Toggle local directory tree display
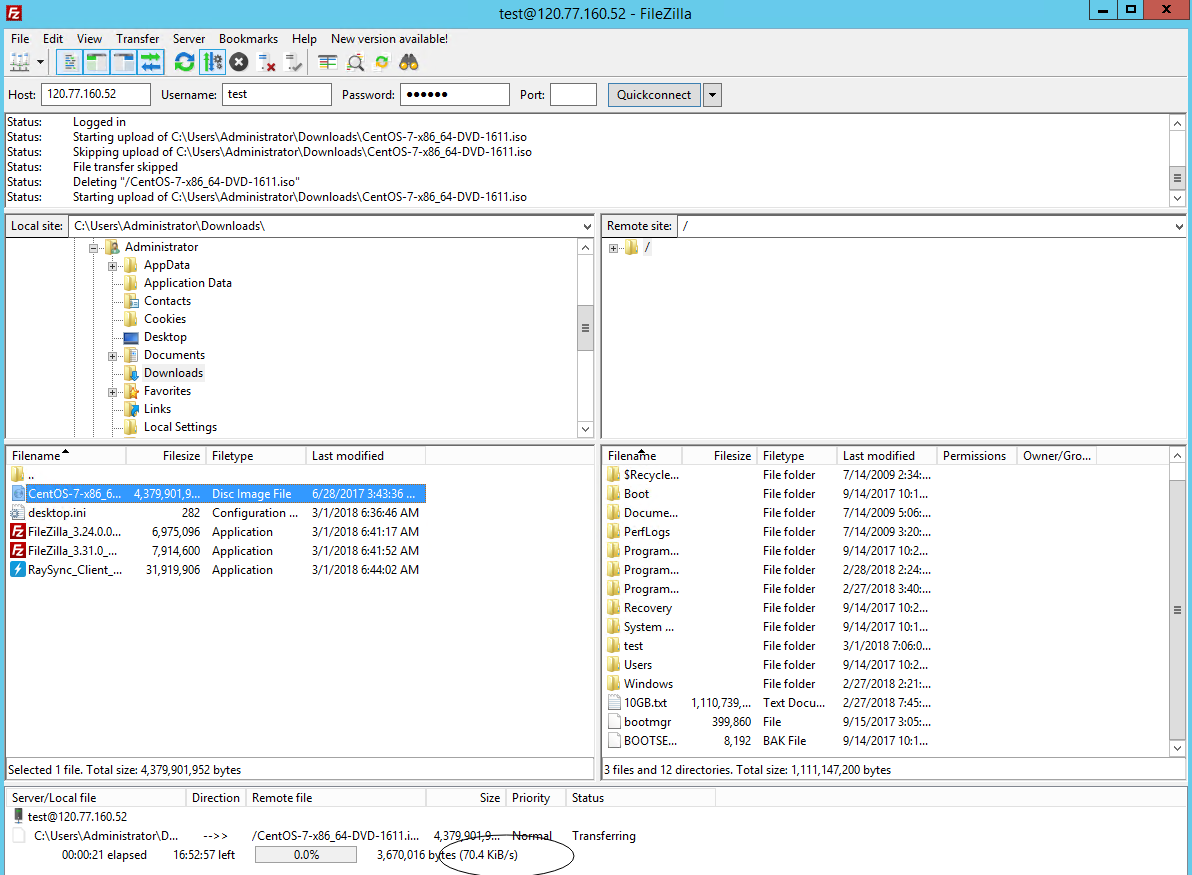The image size is (1192, 875). pos(96,62)
